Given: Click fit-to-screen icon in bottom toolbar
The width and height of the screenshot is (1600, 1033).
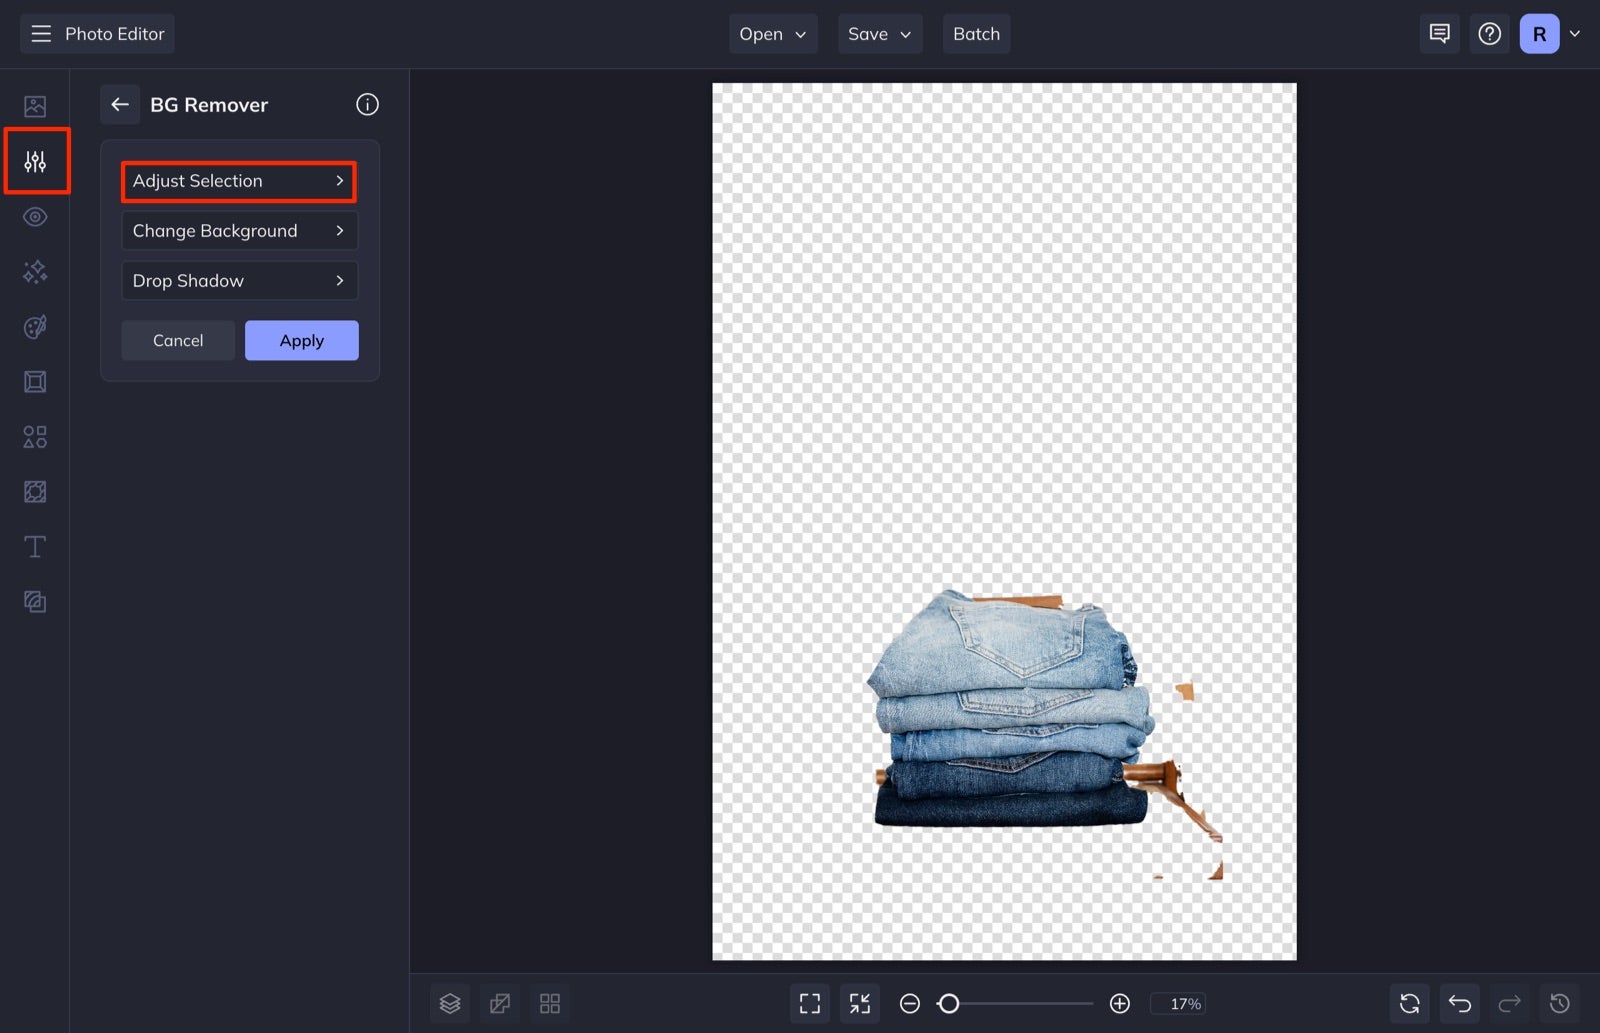Looking at the screenshot, I should [x=809, y=1003].
